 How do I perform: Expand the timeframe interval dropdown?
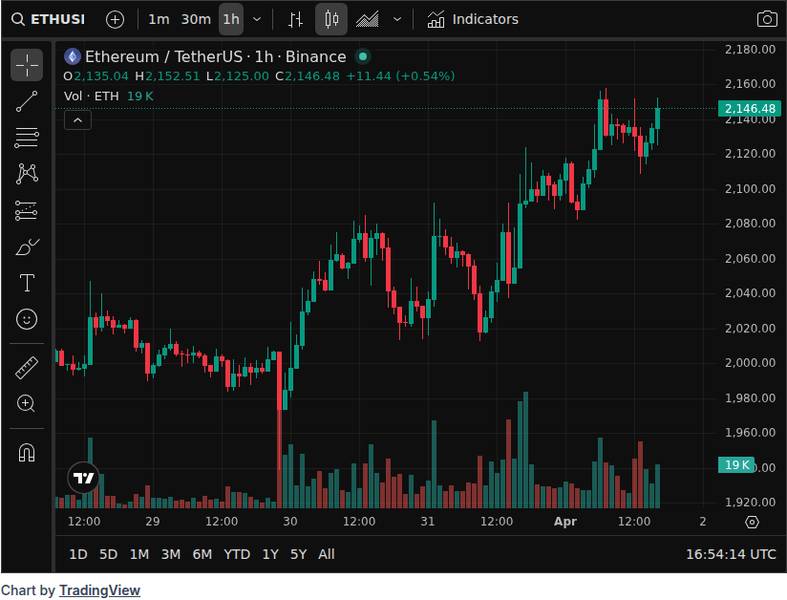(256, 20)
